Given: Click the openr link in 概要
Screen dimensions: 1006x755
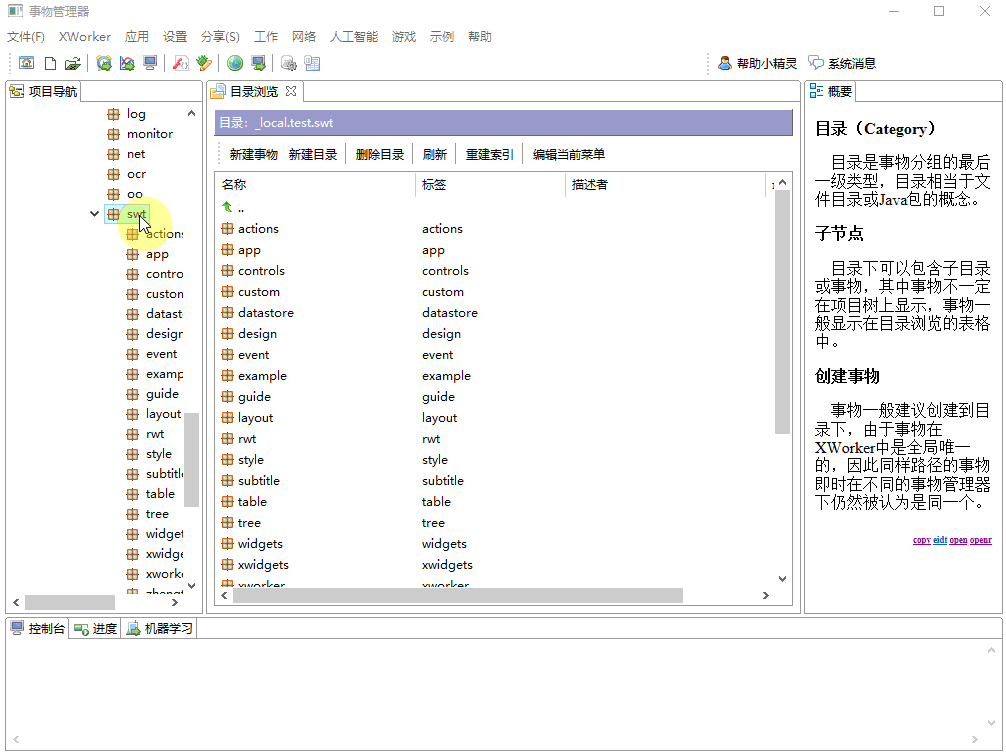Looking at the screenshot, I should [x=980, y=540].
